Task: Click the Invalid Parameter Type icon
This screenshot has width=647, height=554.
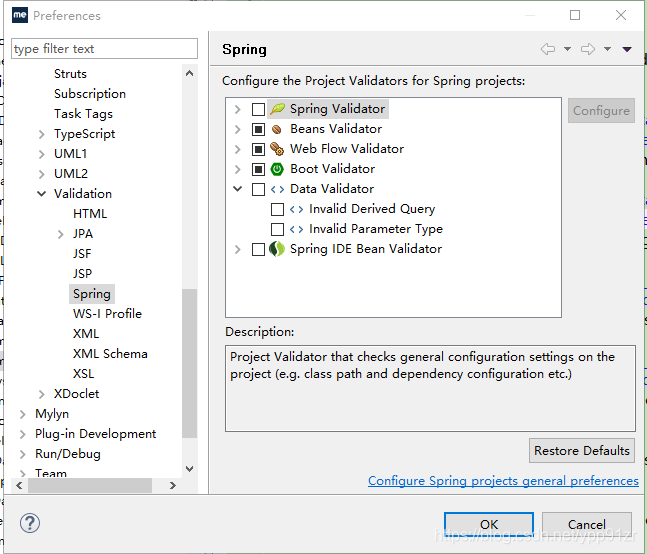Action: [296, 229]
